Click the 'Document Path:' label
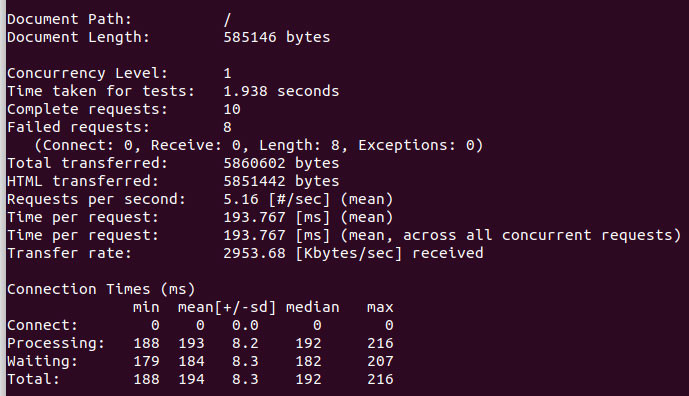The height and width of the screenshot is (396, 689). coord(69,19)
